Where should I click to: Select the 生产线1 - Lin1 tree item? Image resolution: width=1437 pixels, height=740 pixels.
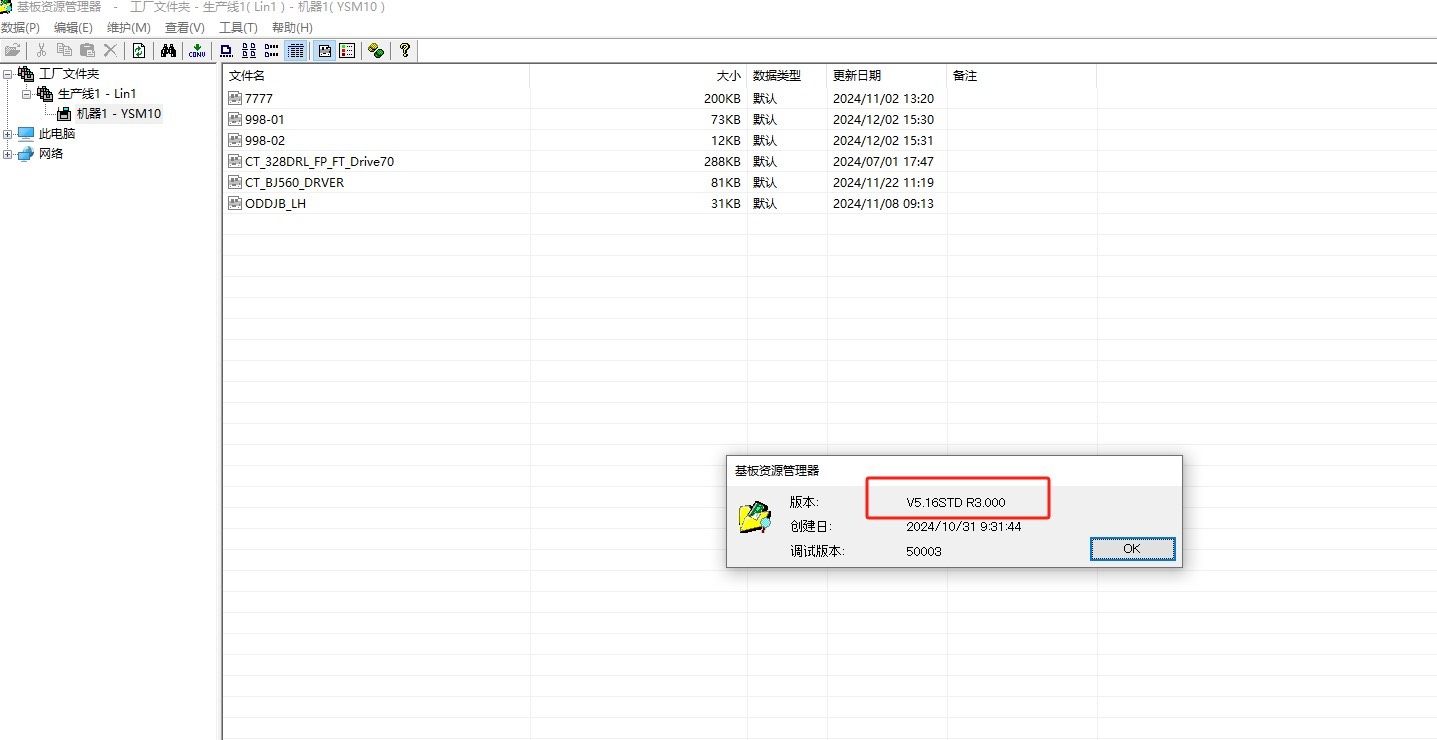[x=96, y=94]
